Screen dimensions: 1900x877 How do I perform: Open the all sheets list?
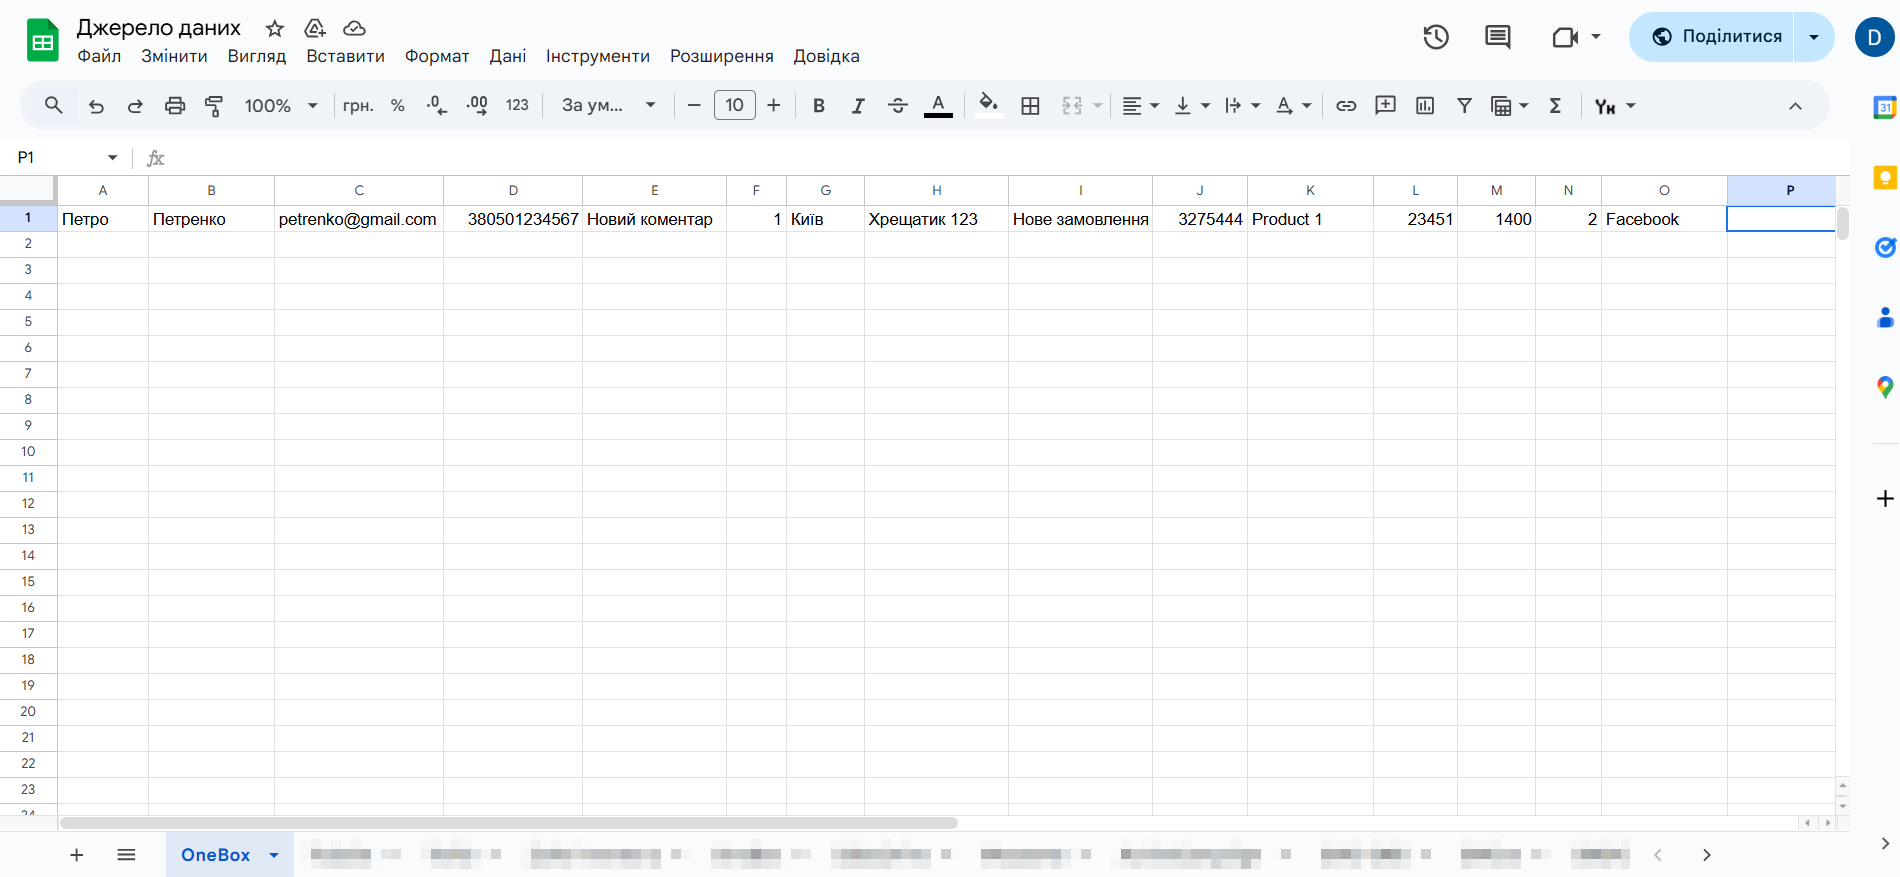(x=126, y=855)
